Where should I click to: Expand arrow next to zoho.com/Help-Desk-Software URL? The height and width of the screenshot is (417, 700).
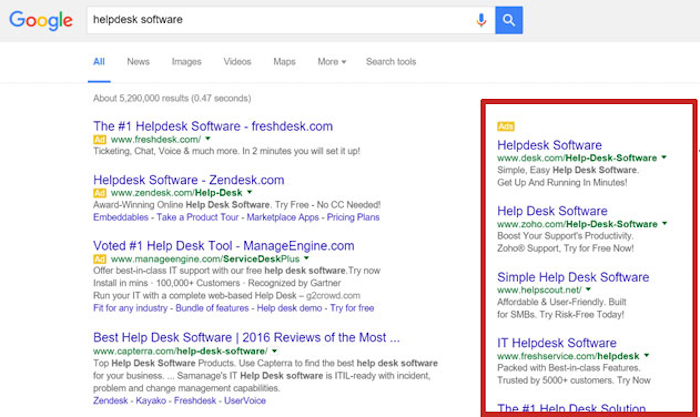point(664,223)
